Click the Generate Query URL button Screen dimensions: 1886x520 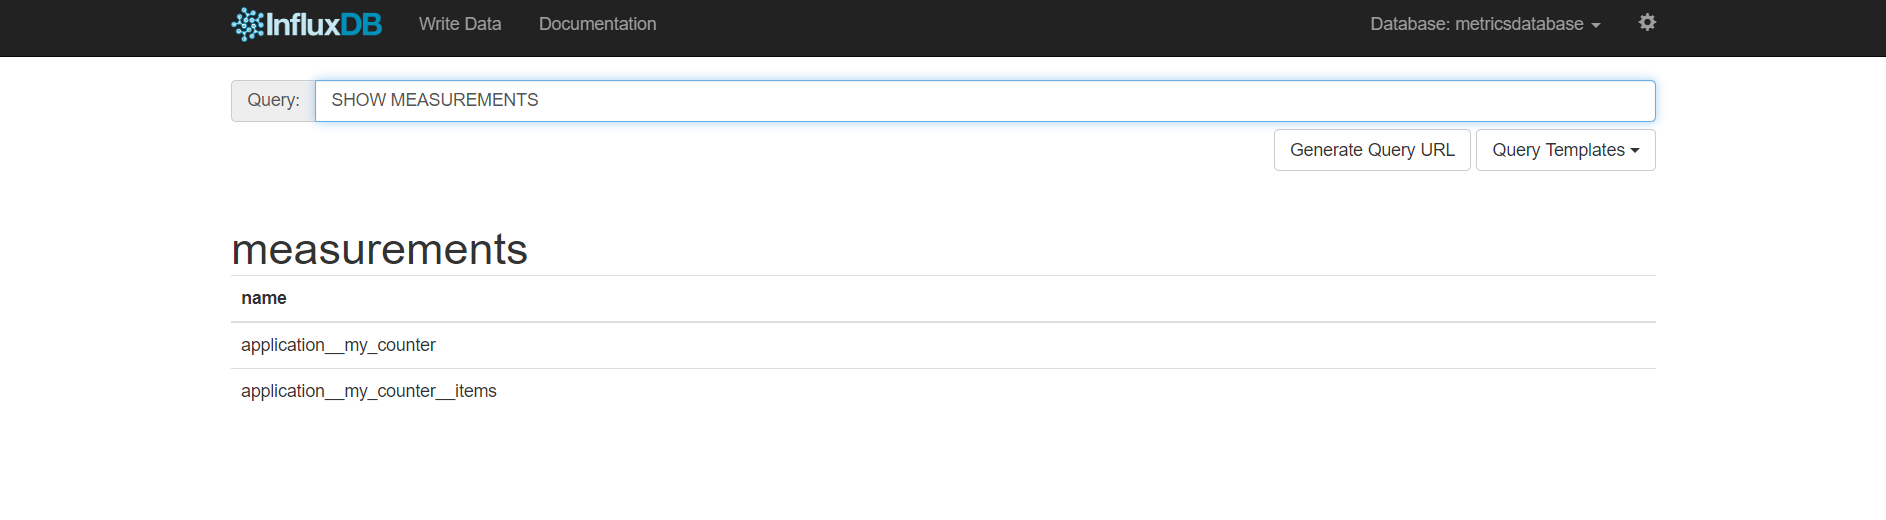point(1372,150)
